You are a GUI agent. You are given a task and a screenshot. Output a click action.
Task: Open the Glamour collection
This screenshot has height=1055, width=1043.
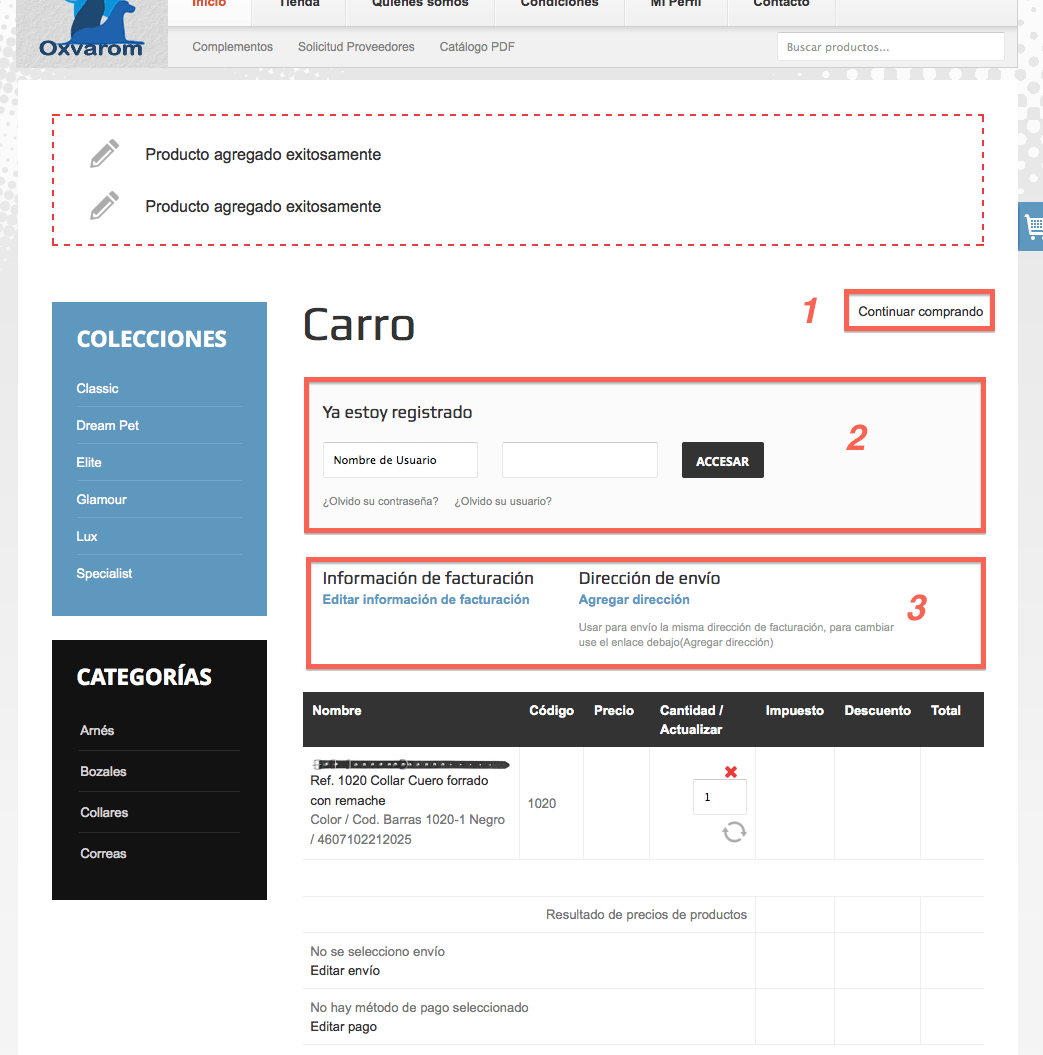[102, 499]
